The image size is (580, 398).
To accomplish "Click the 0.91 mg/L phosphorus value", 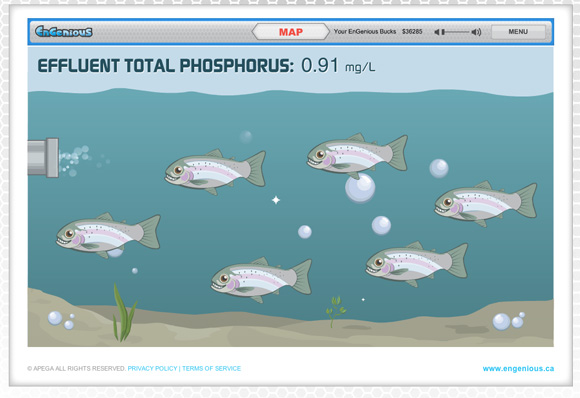I will [338, 66].
